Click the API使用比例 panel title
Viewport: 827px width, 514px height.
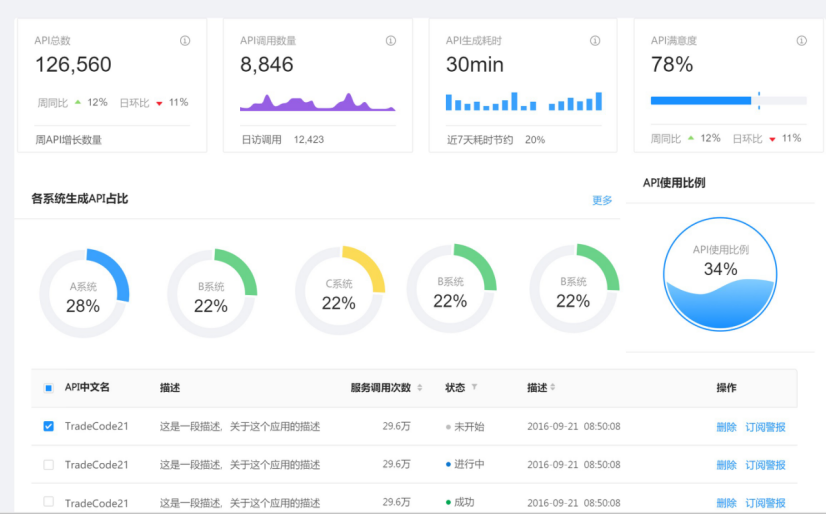(x=674, y=183)
